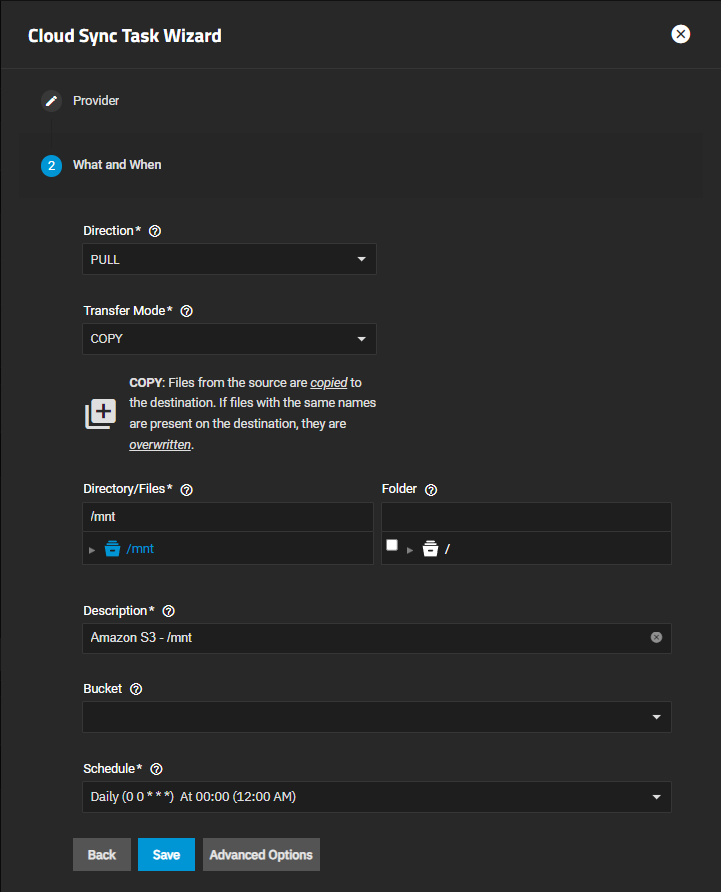
Task: Expand the root folder tree node
Action: click(x=409, y=550)
